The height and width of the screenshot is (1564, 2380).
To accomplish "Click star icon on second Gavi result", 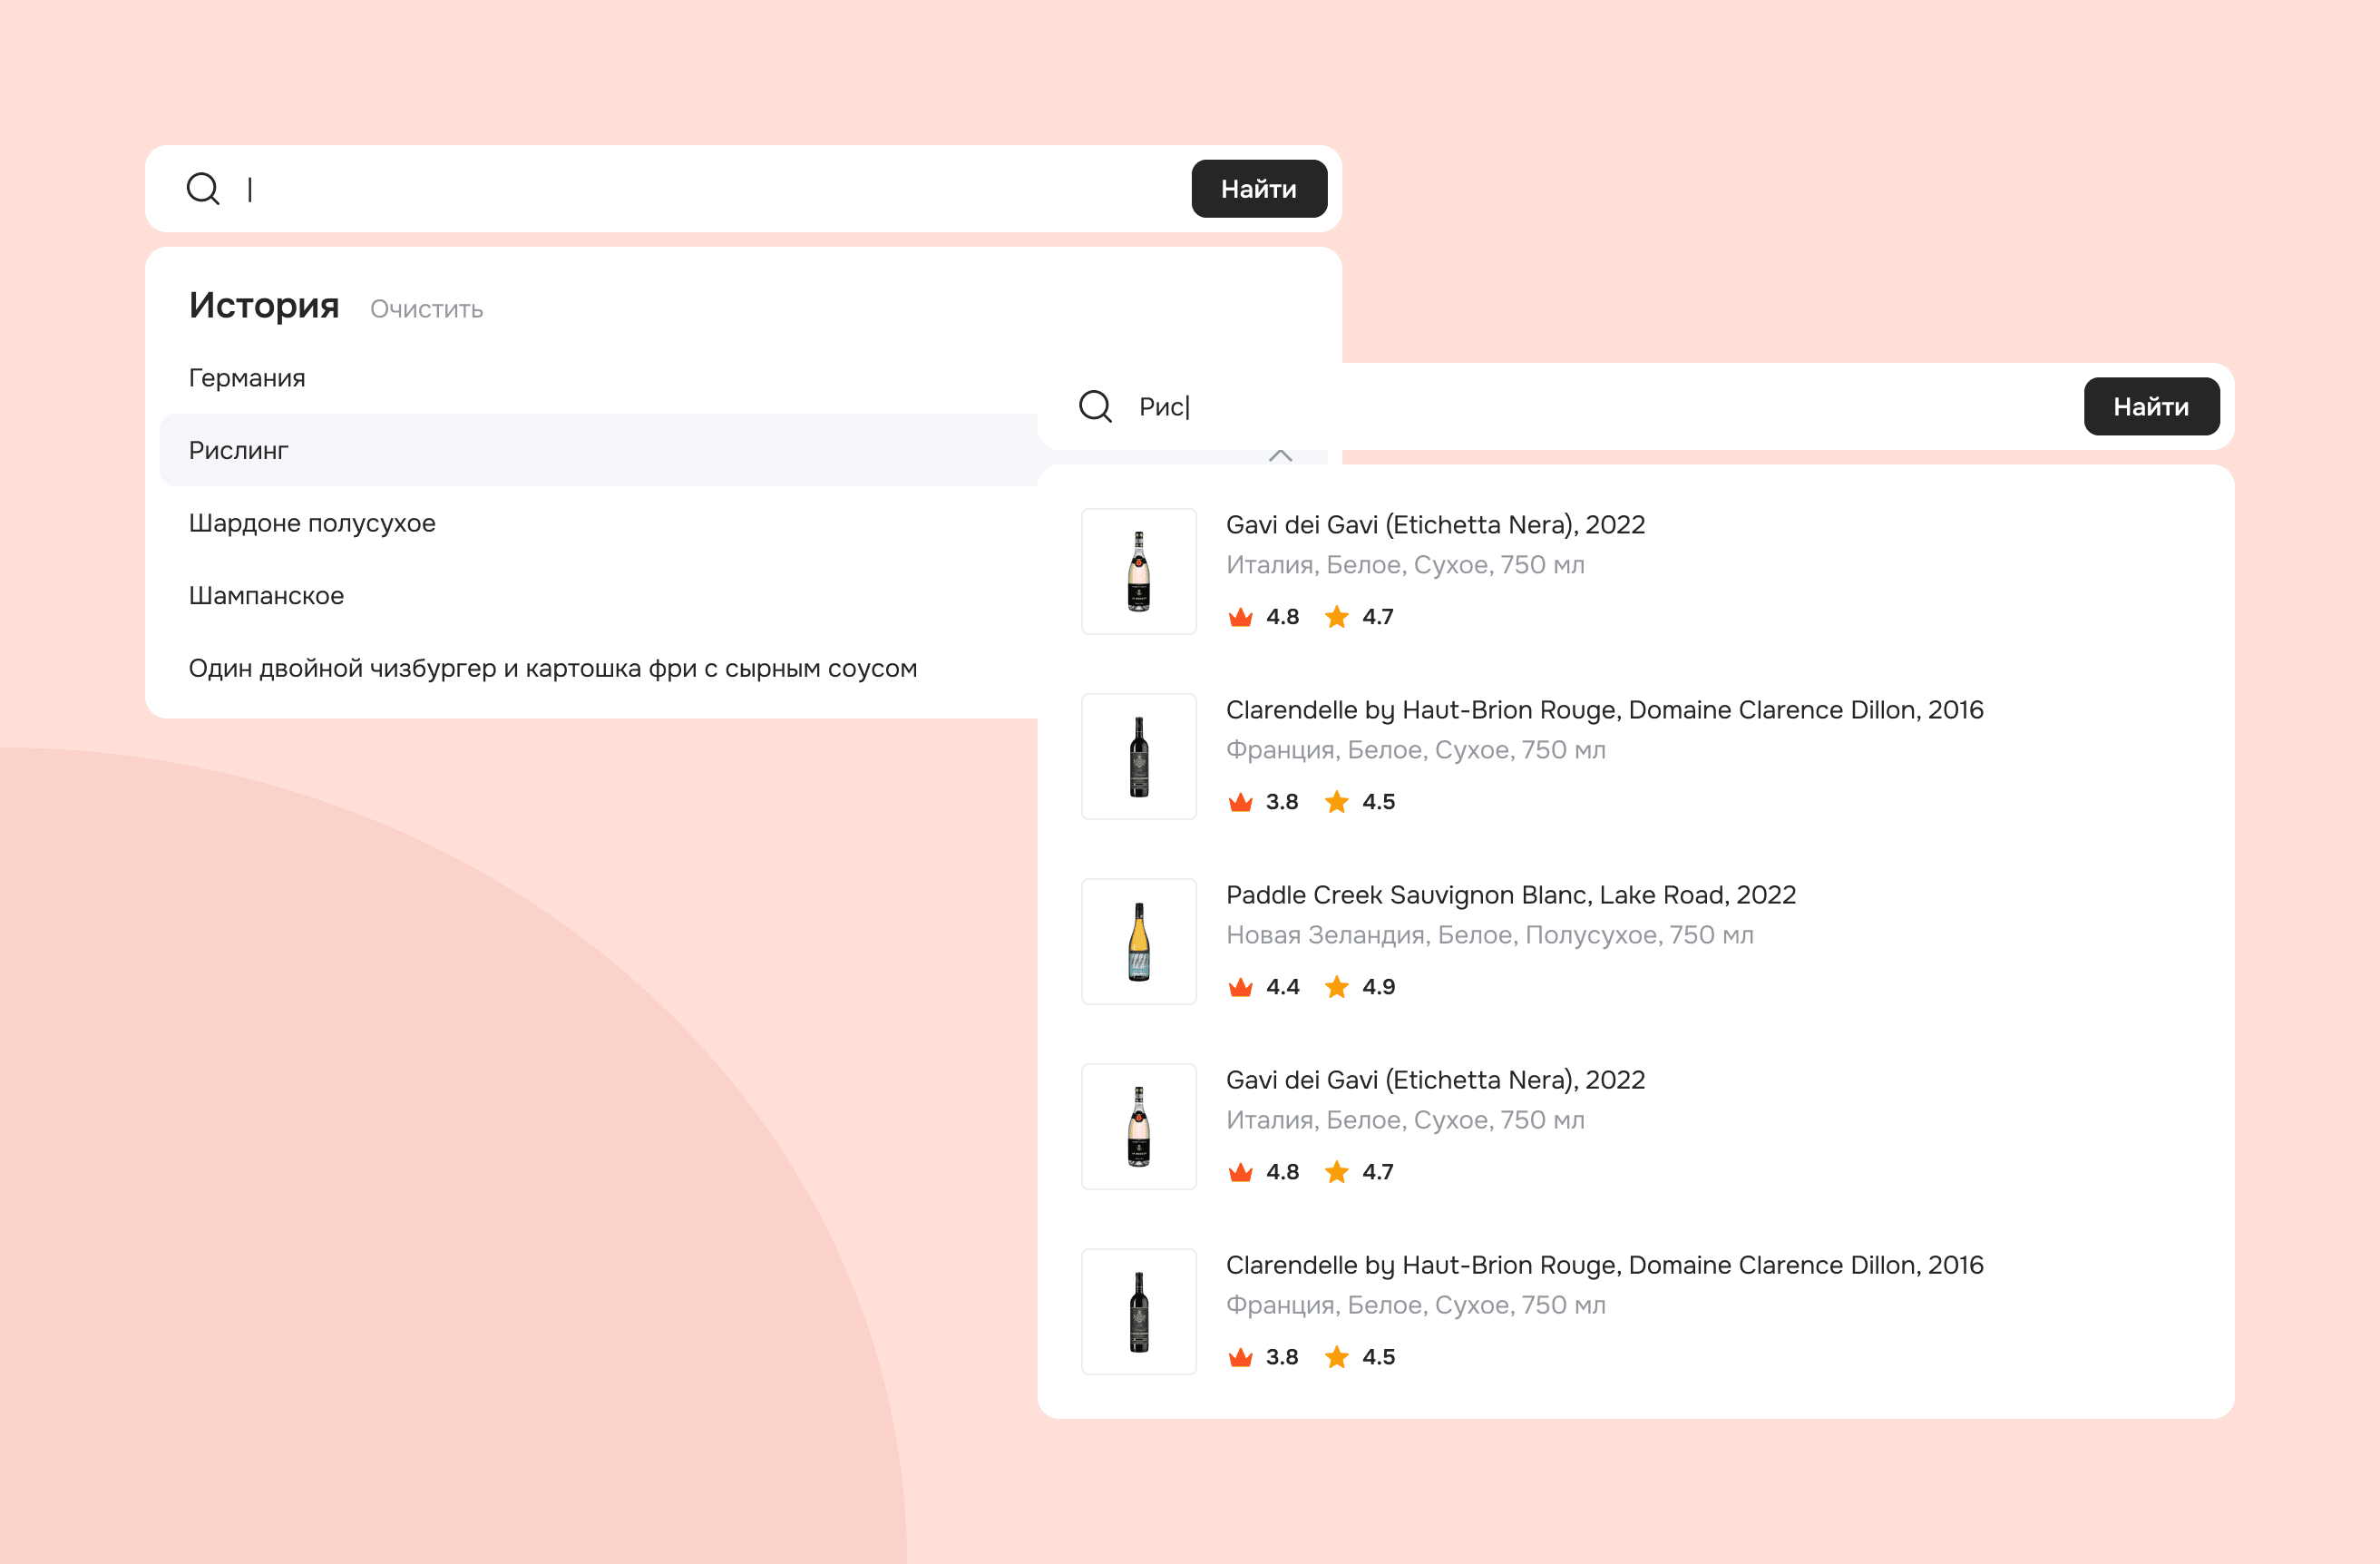I will tap(1336, 1171).
